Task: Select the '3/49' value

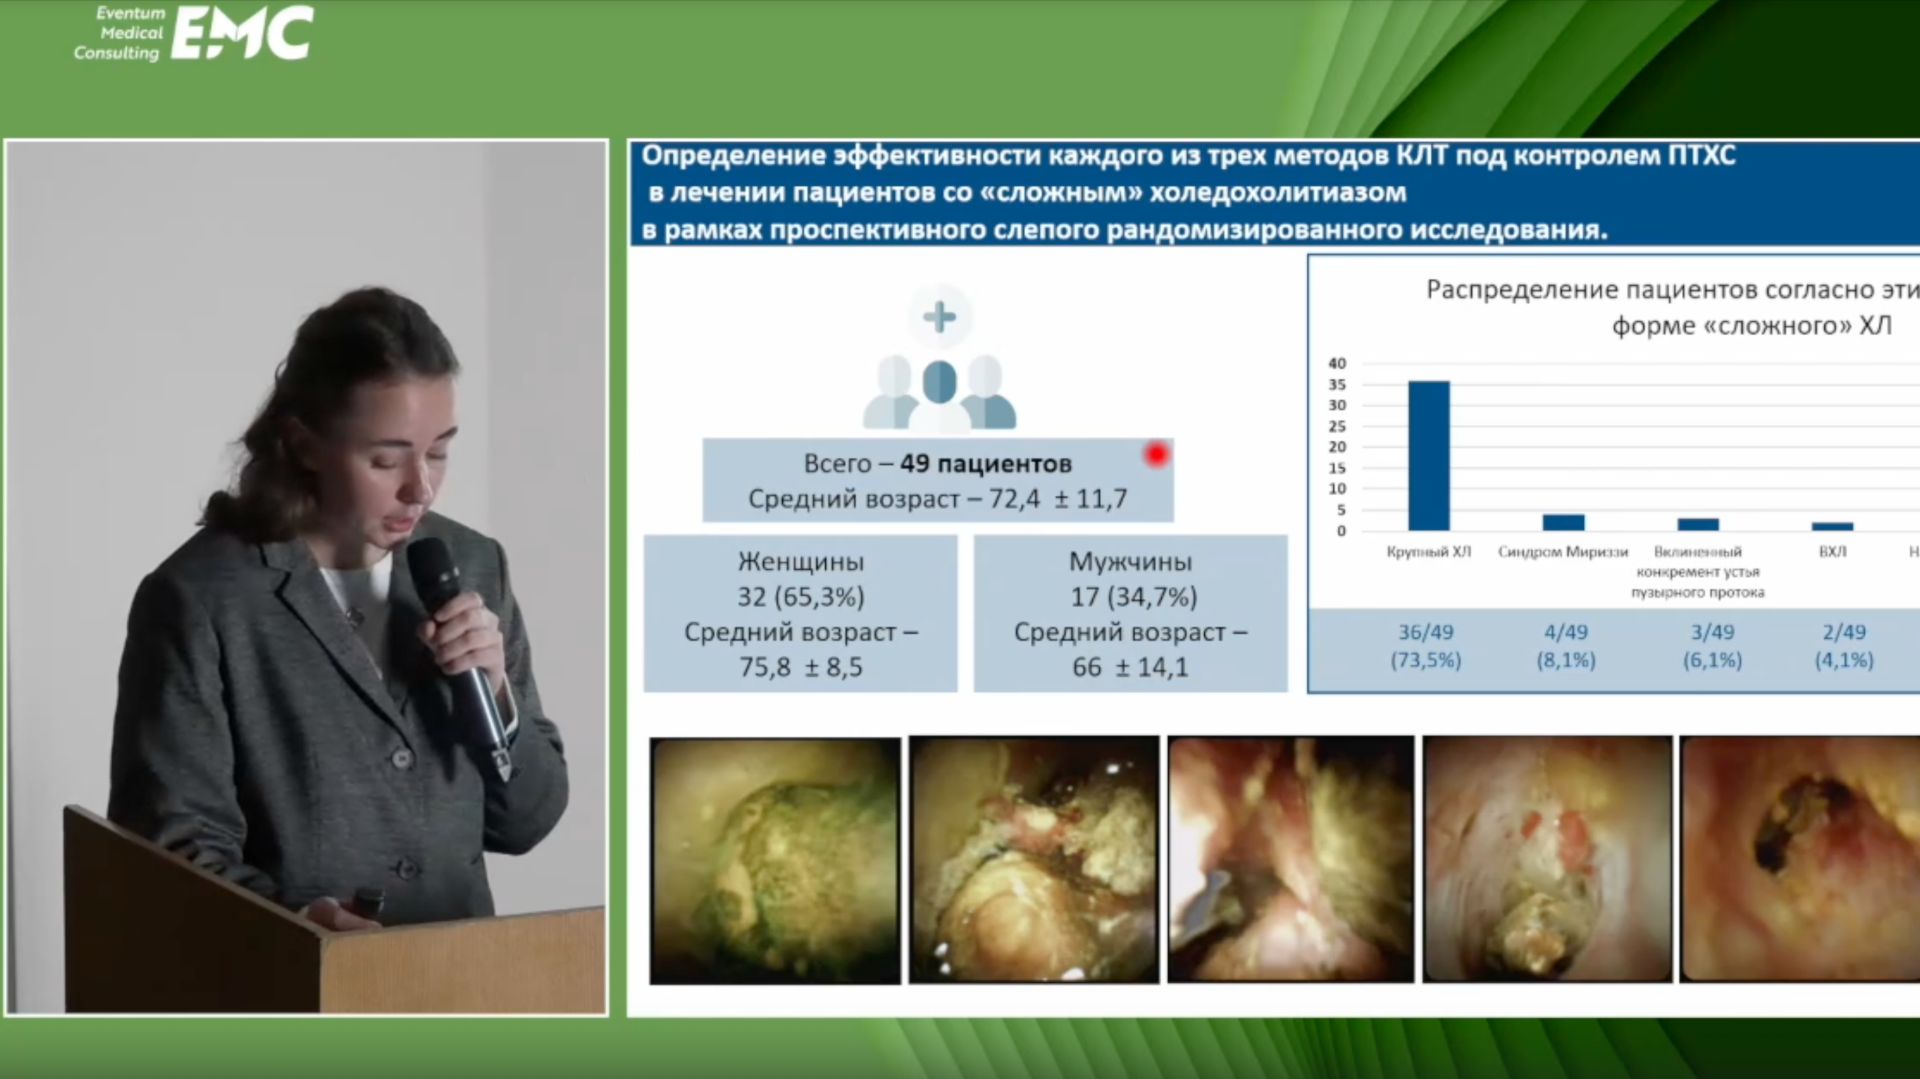Action: pos(1713,632)
